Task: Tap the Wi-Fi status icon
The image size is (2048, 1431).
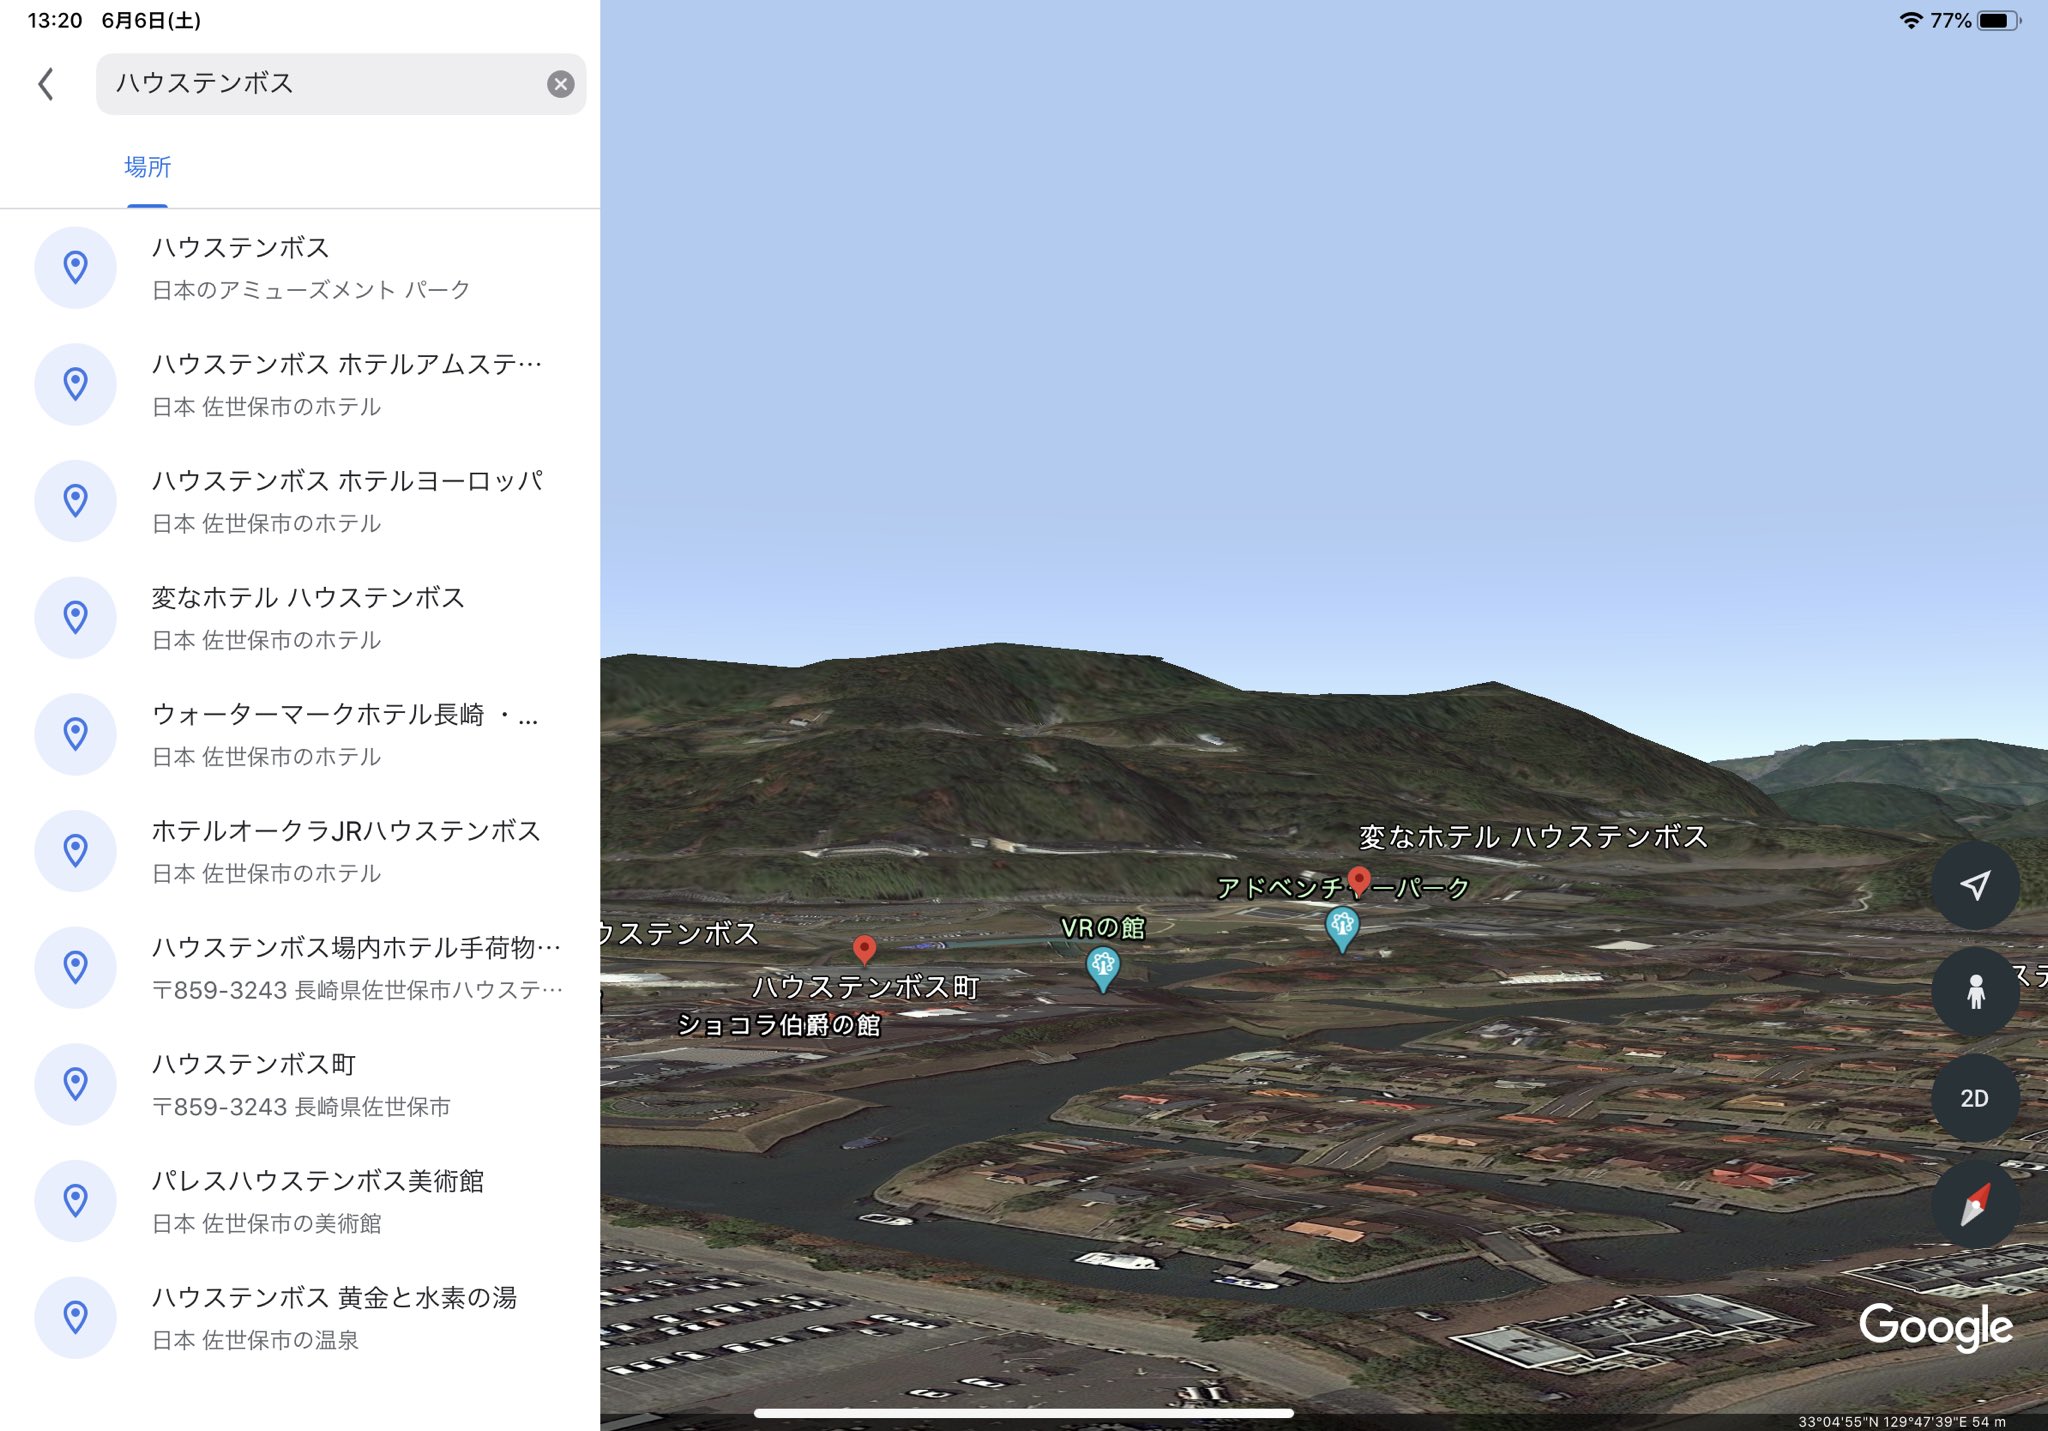Action: (x=1910, y=20)
